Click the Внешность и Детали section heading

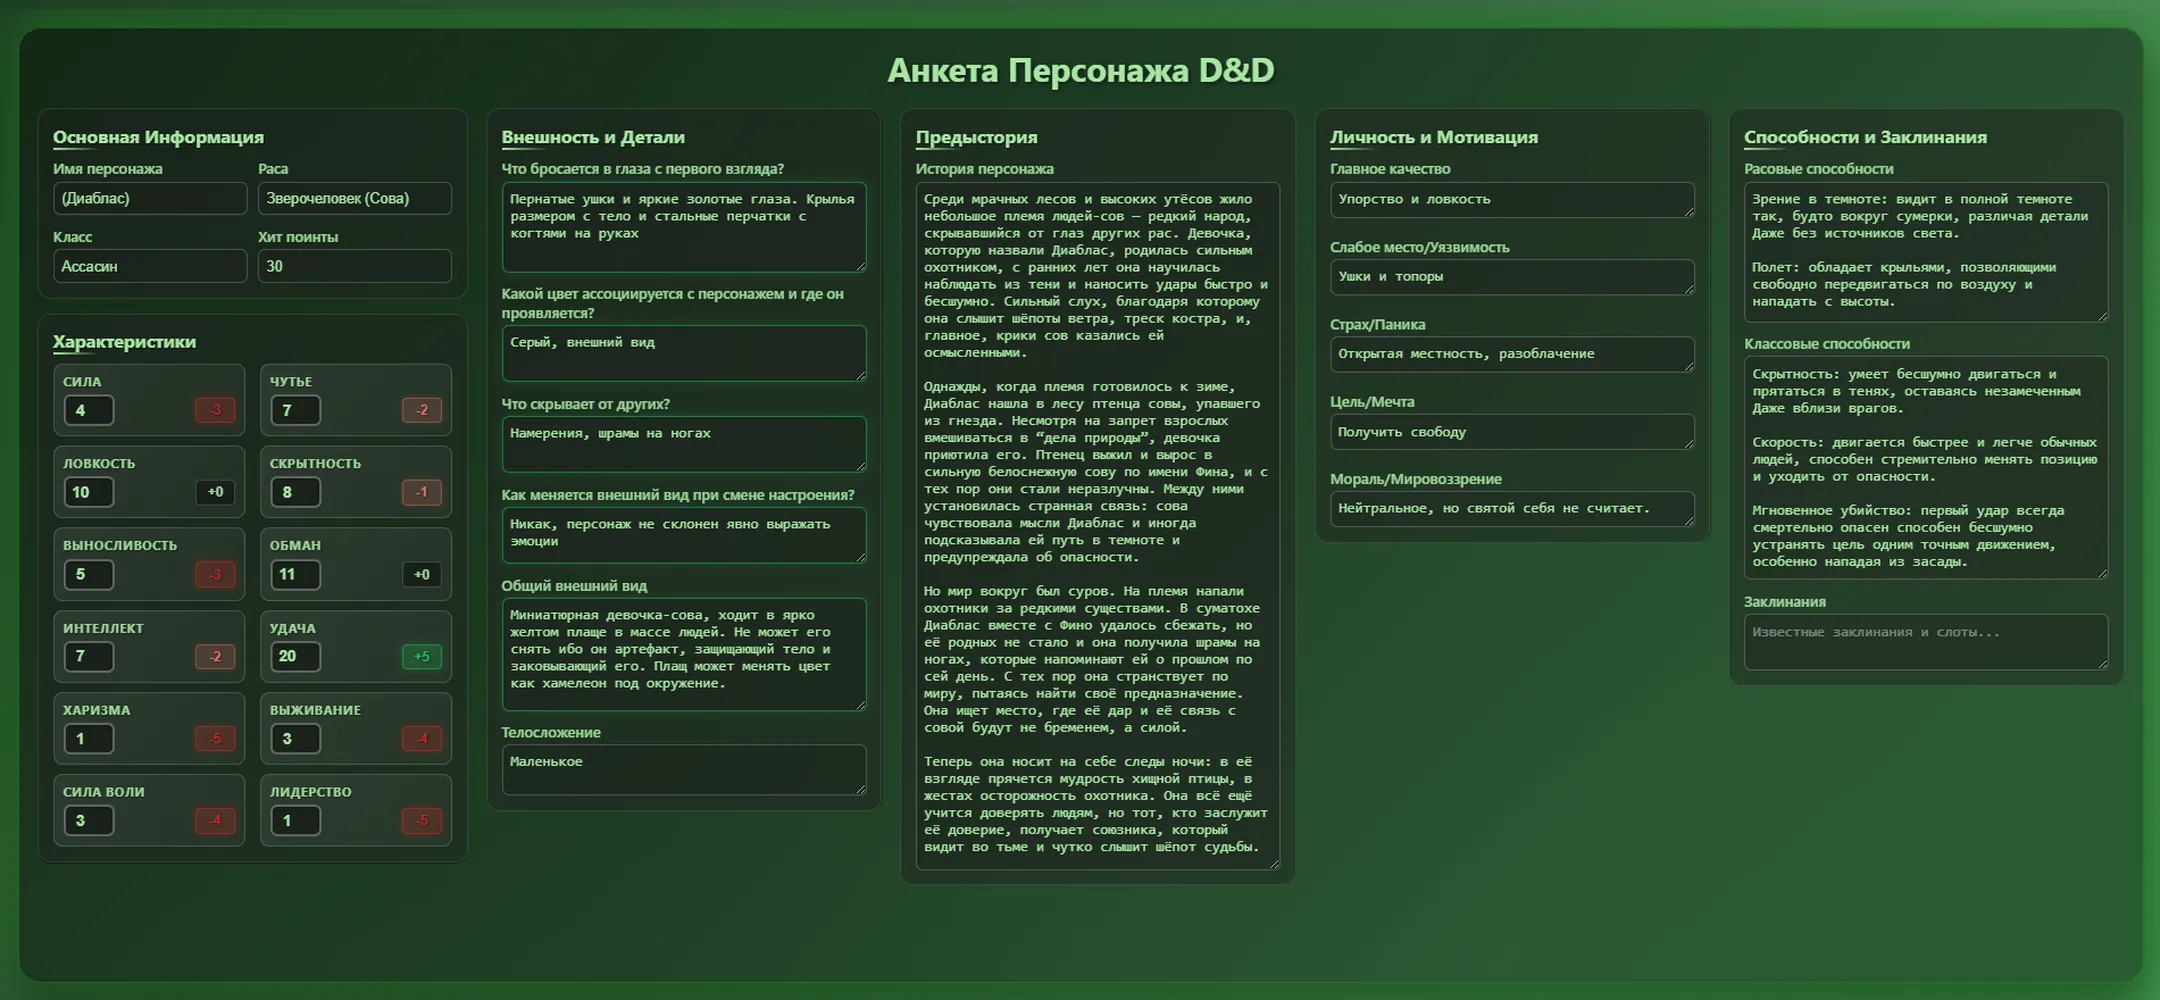pos(593,137)
